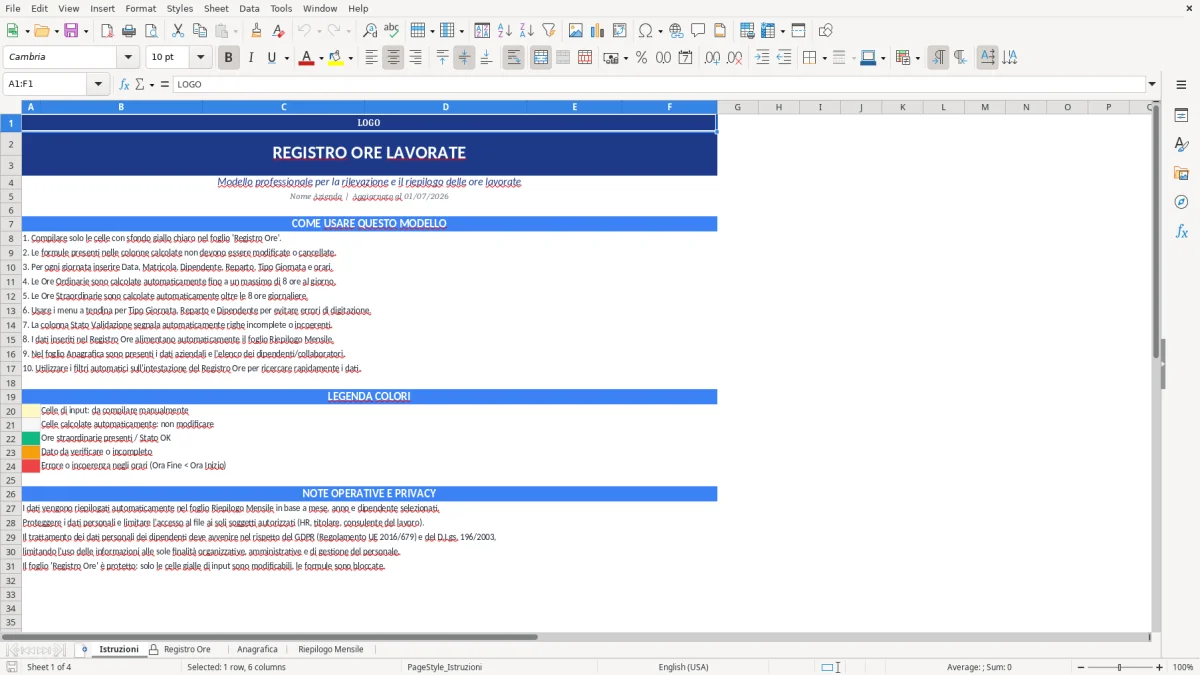1200x675 pixels.
Task: Open Background Color dropdown arrow
Action: [350, 58]
